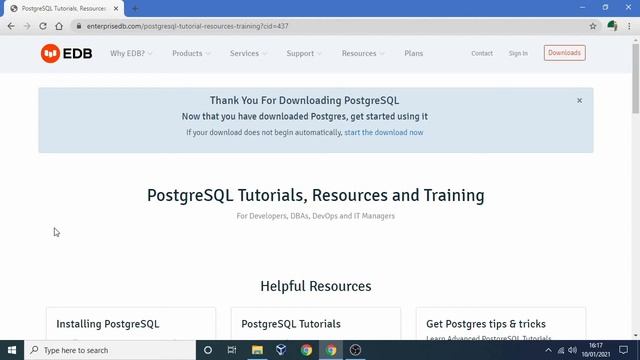Image resolution: width=640 pixels, height=360 pixels.
Task: Click the taskbar clock showing 16:17
Action: pyautogui.click(x=596, y=350)
